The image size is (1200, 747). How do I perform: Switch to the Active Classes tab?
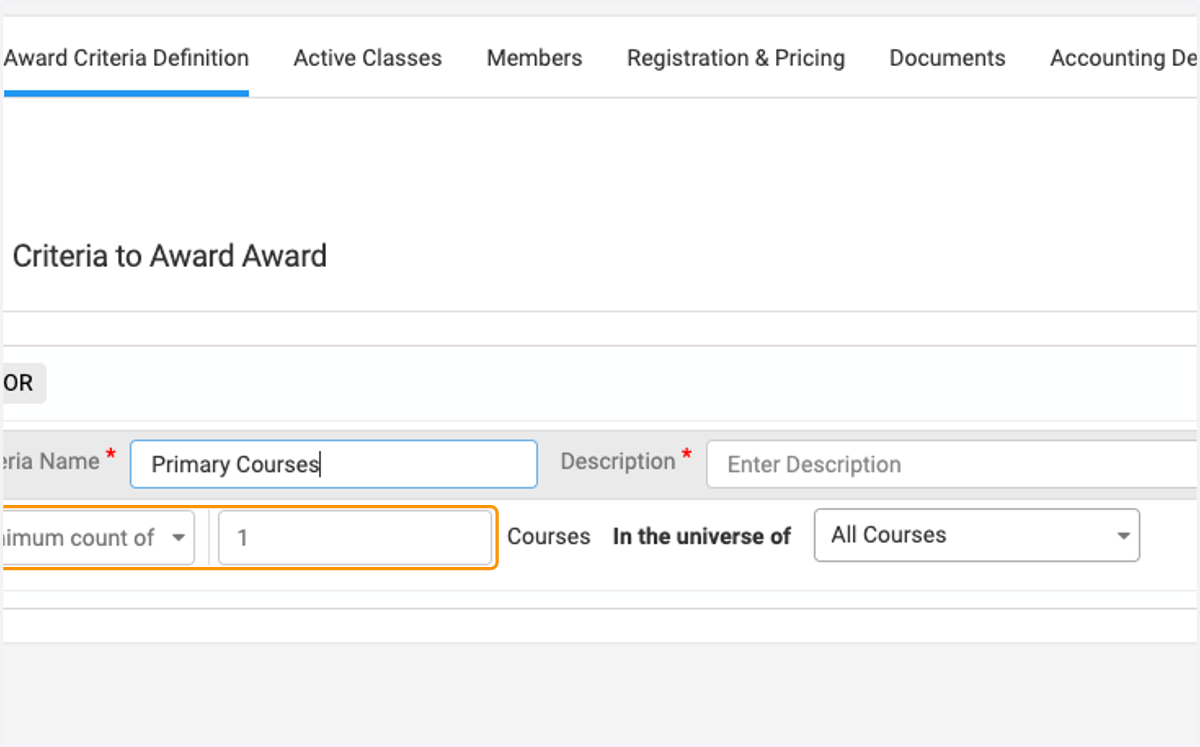pos(368,58)
